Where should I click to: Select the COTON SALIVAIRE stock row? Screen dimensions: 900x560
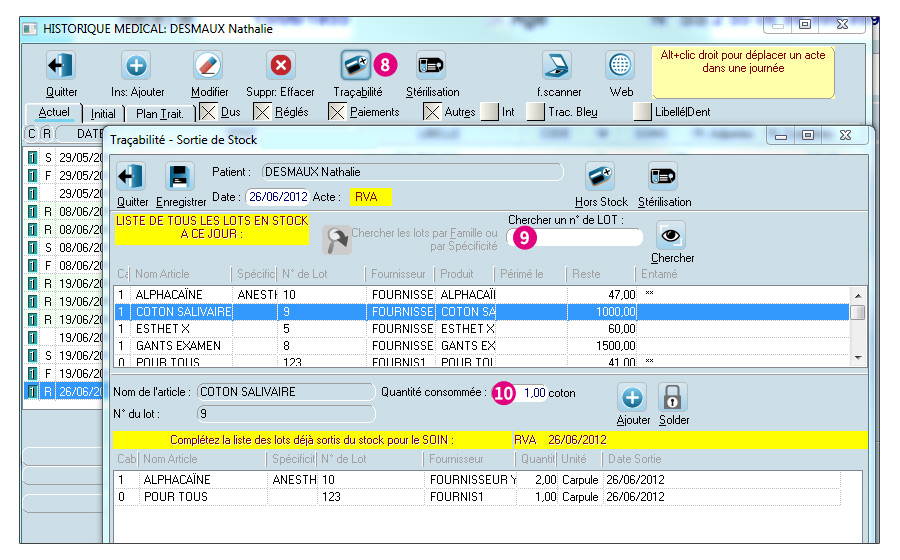[482, 312]
